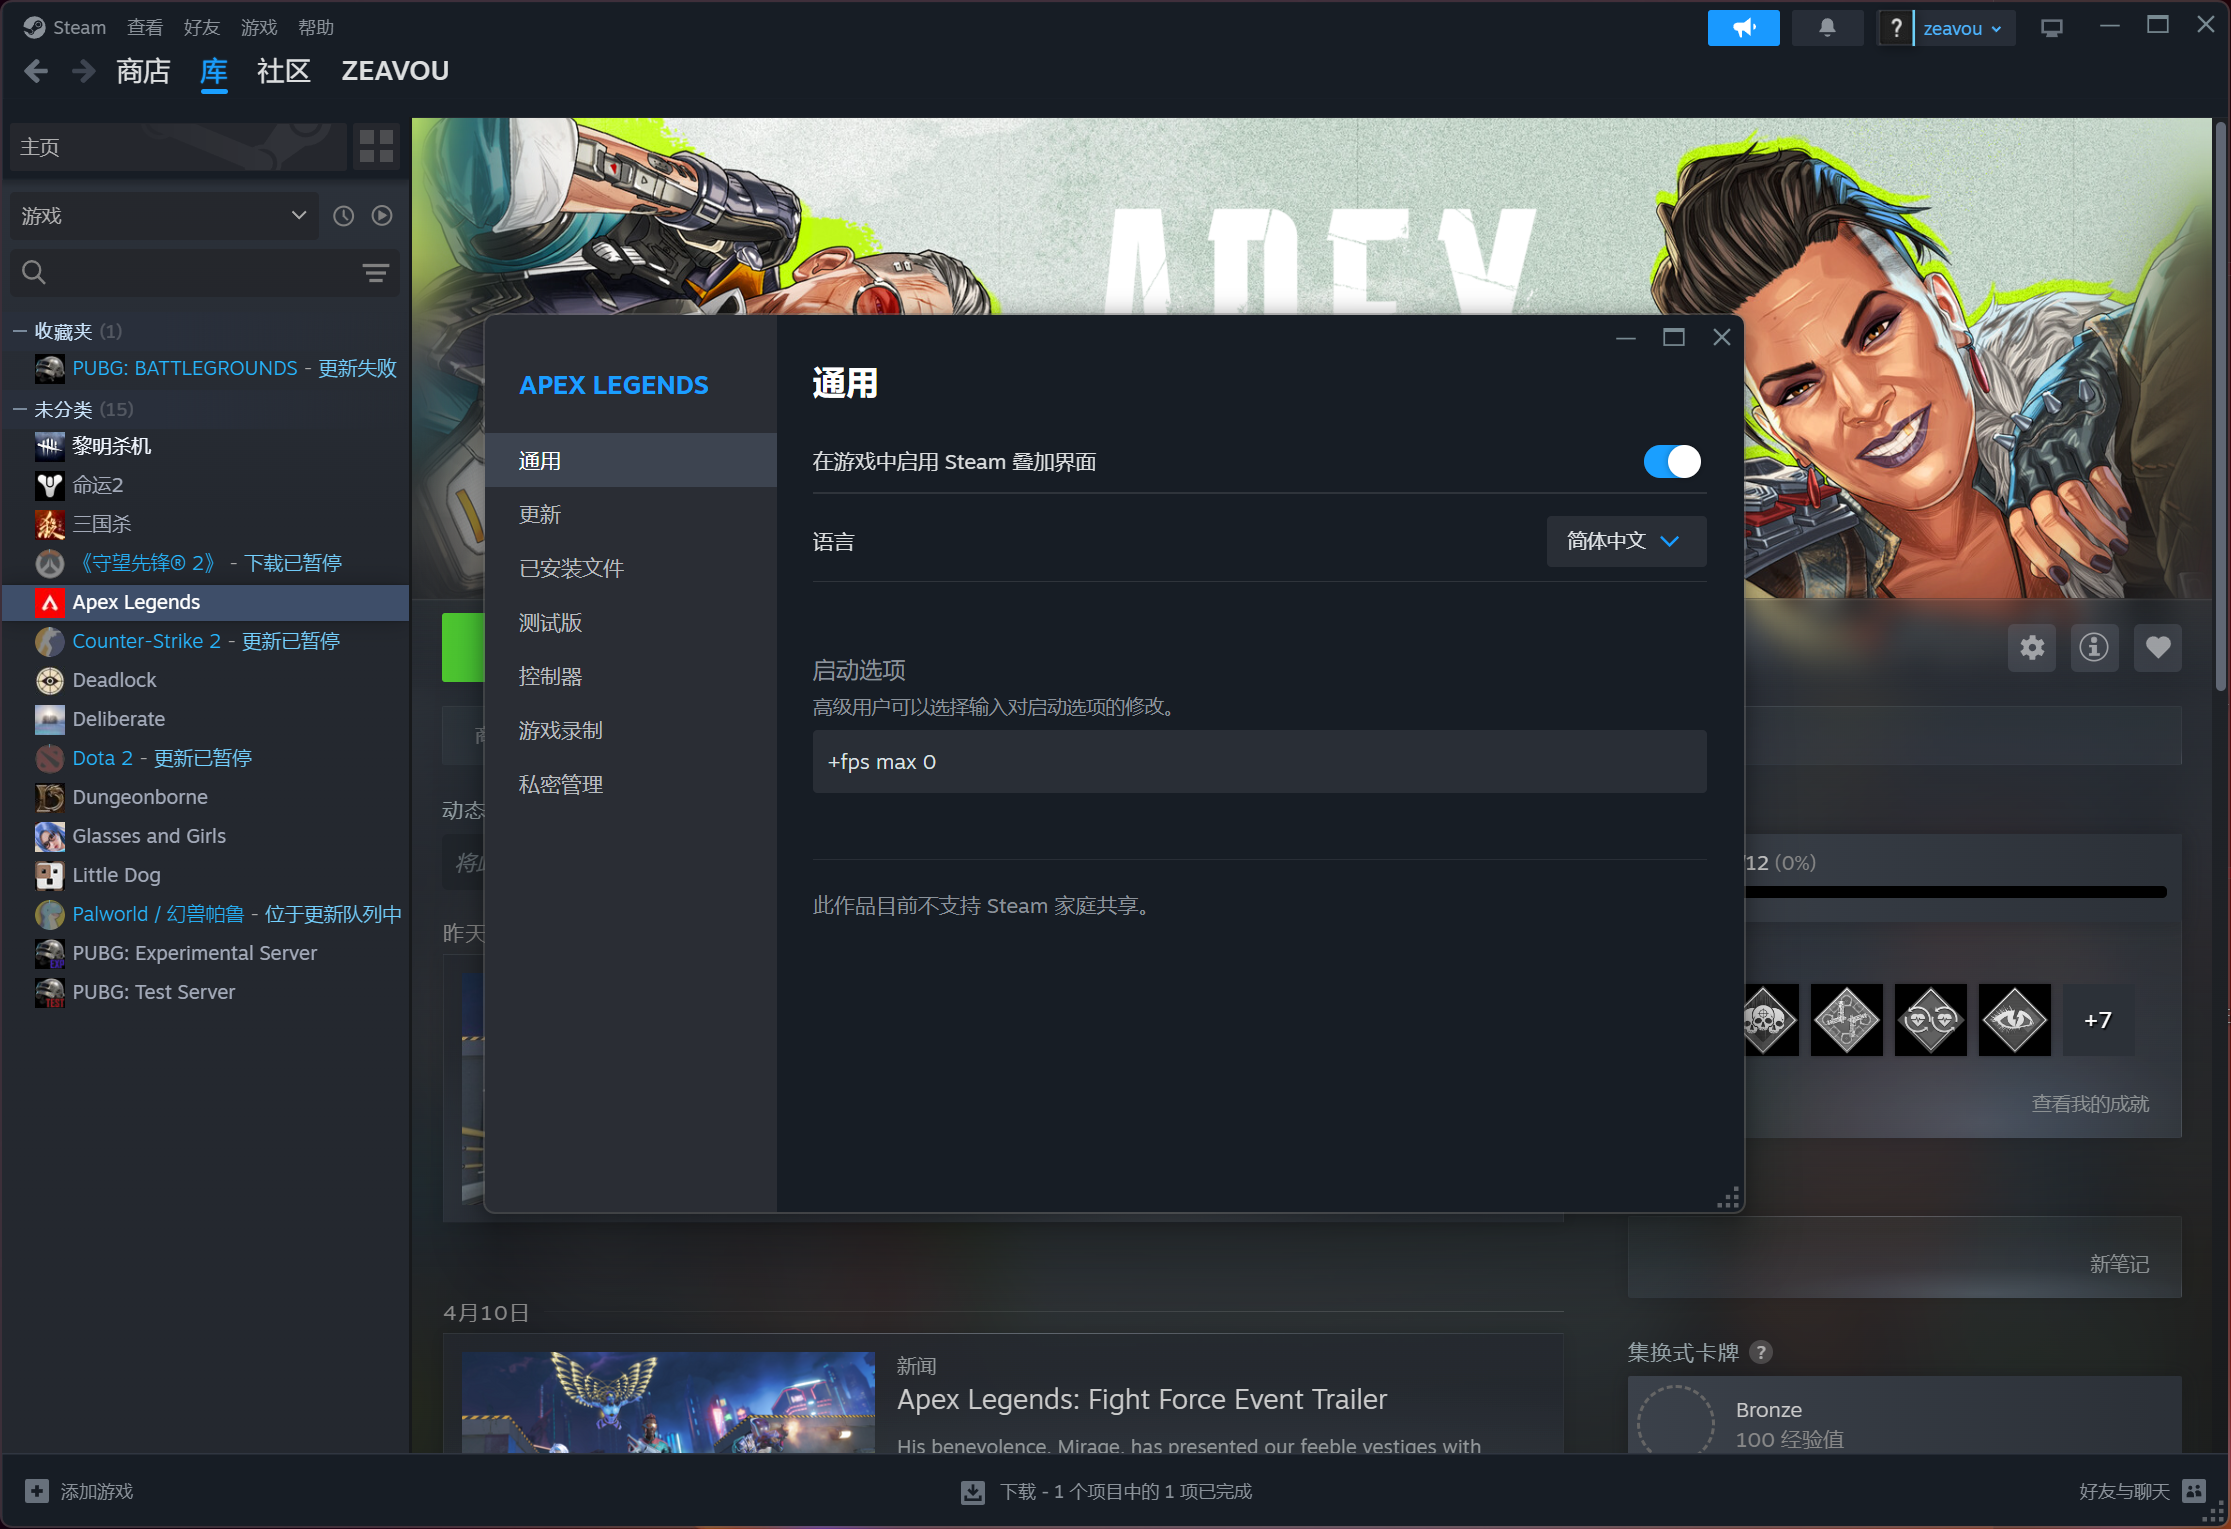The height and width of the screenshot is (1529, 2231).
Task: Click the add game plus icon
Action: click(37, 1491)
